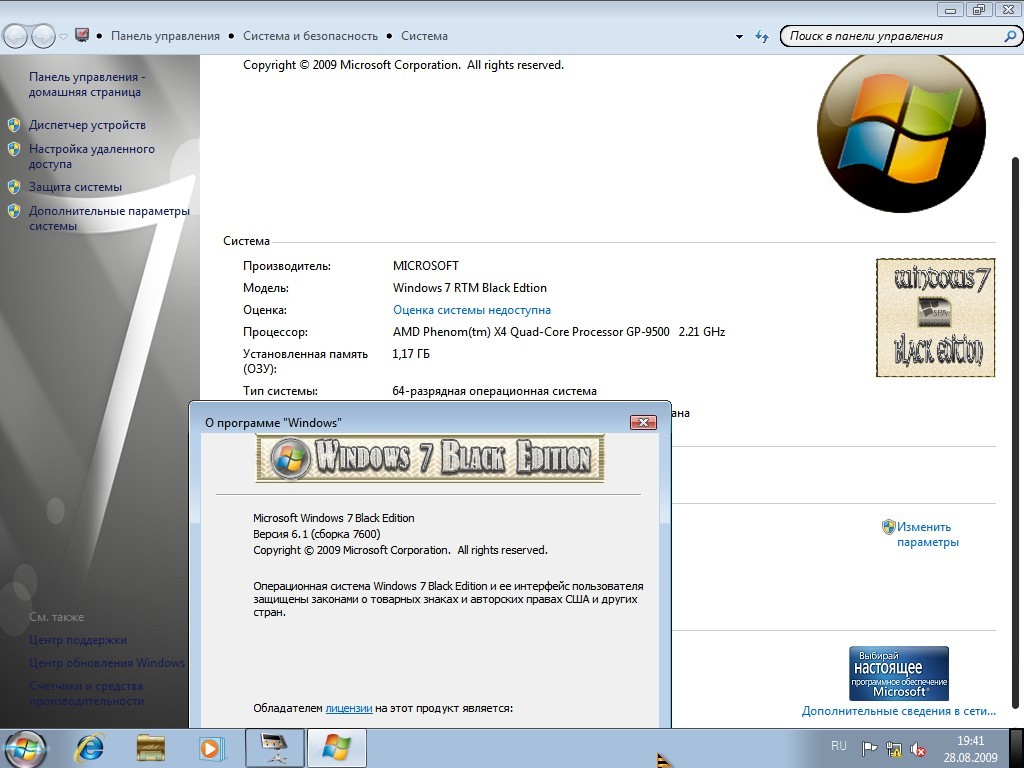Open Настройка удаленного доступа
1024x768 pixels.
pos(91,156)
